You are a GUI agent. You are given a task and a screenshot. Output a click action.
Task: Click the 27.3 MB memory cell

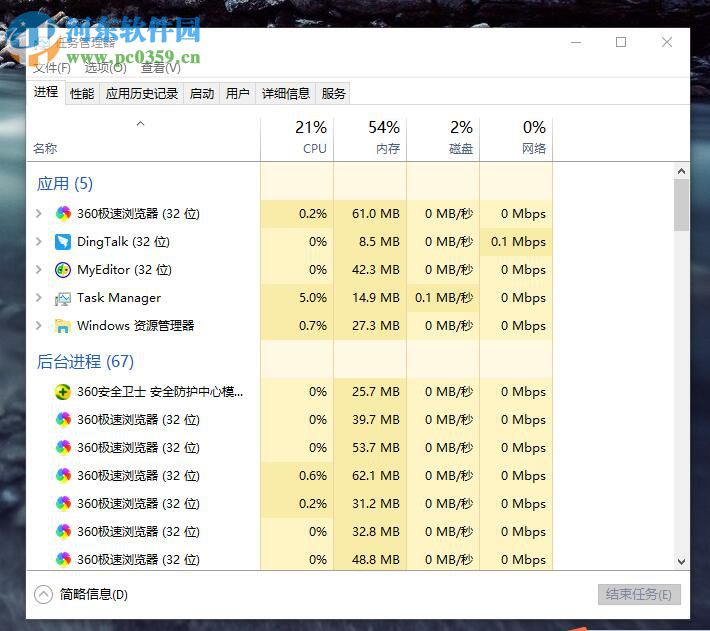pos(370,326)
